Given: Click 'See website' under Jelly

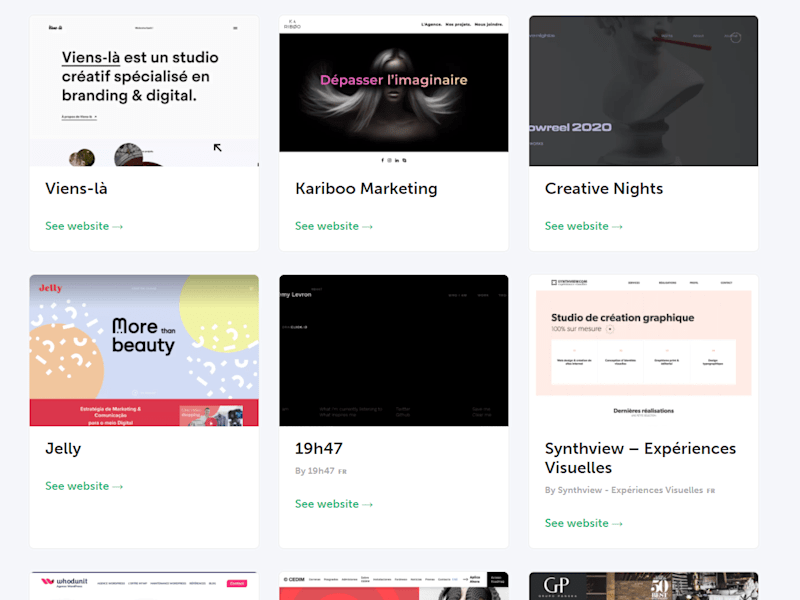Looking at the screenshot, I should 84,486.
